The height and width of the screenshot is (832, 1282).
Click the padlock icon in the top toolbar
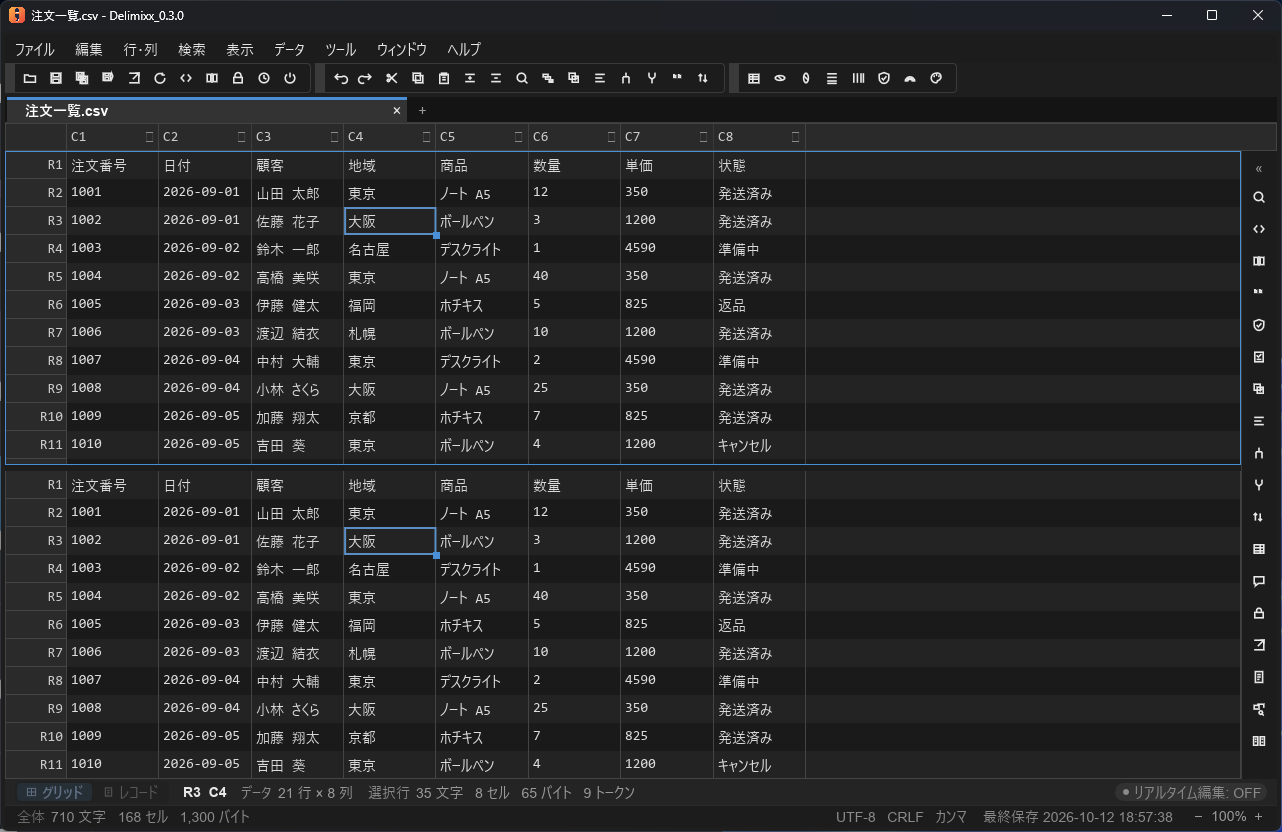point(238,78)
